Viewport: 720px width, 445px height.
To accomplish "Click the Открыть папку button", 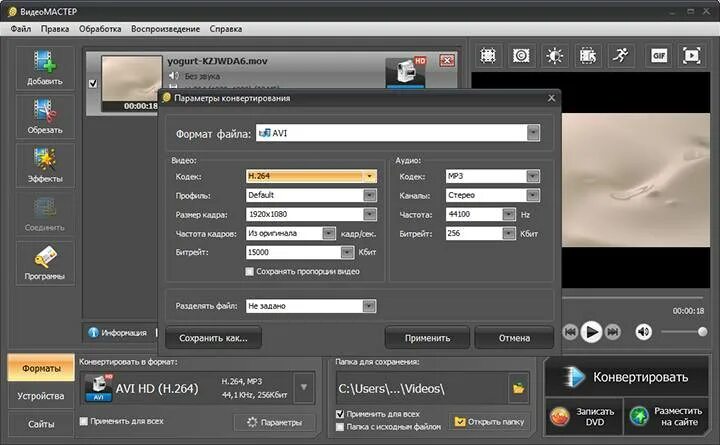I will tap(489, 422).
